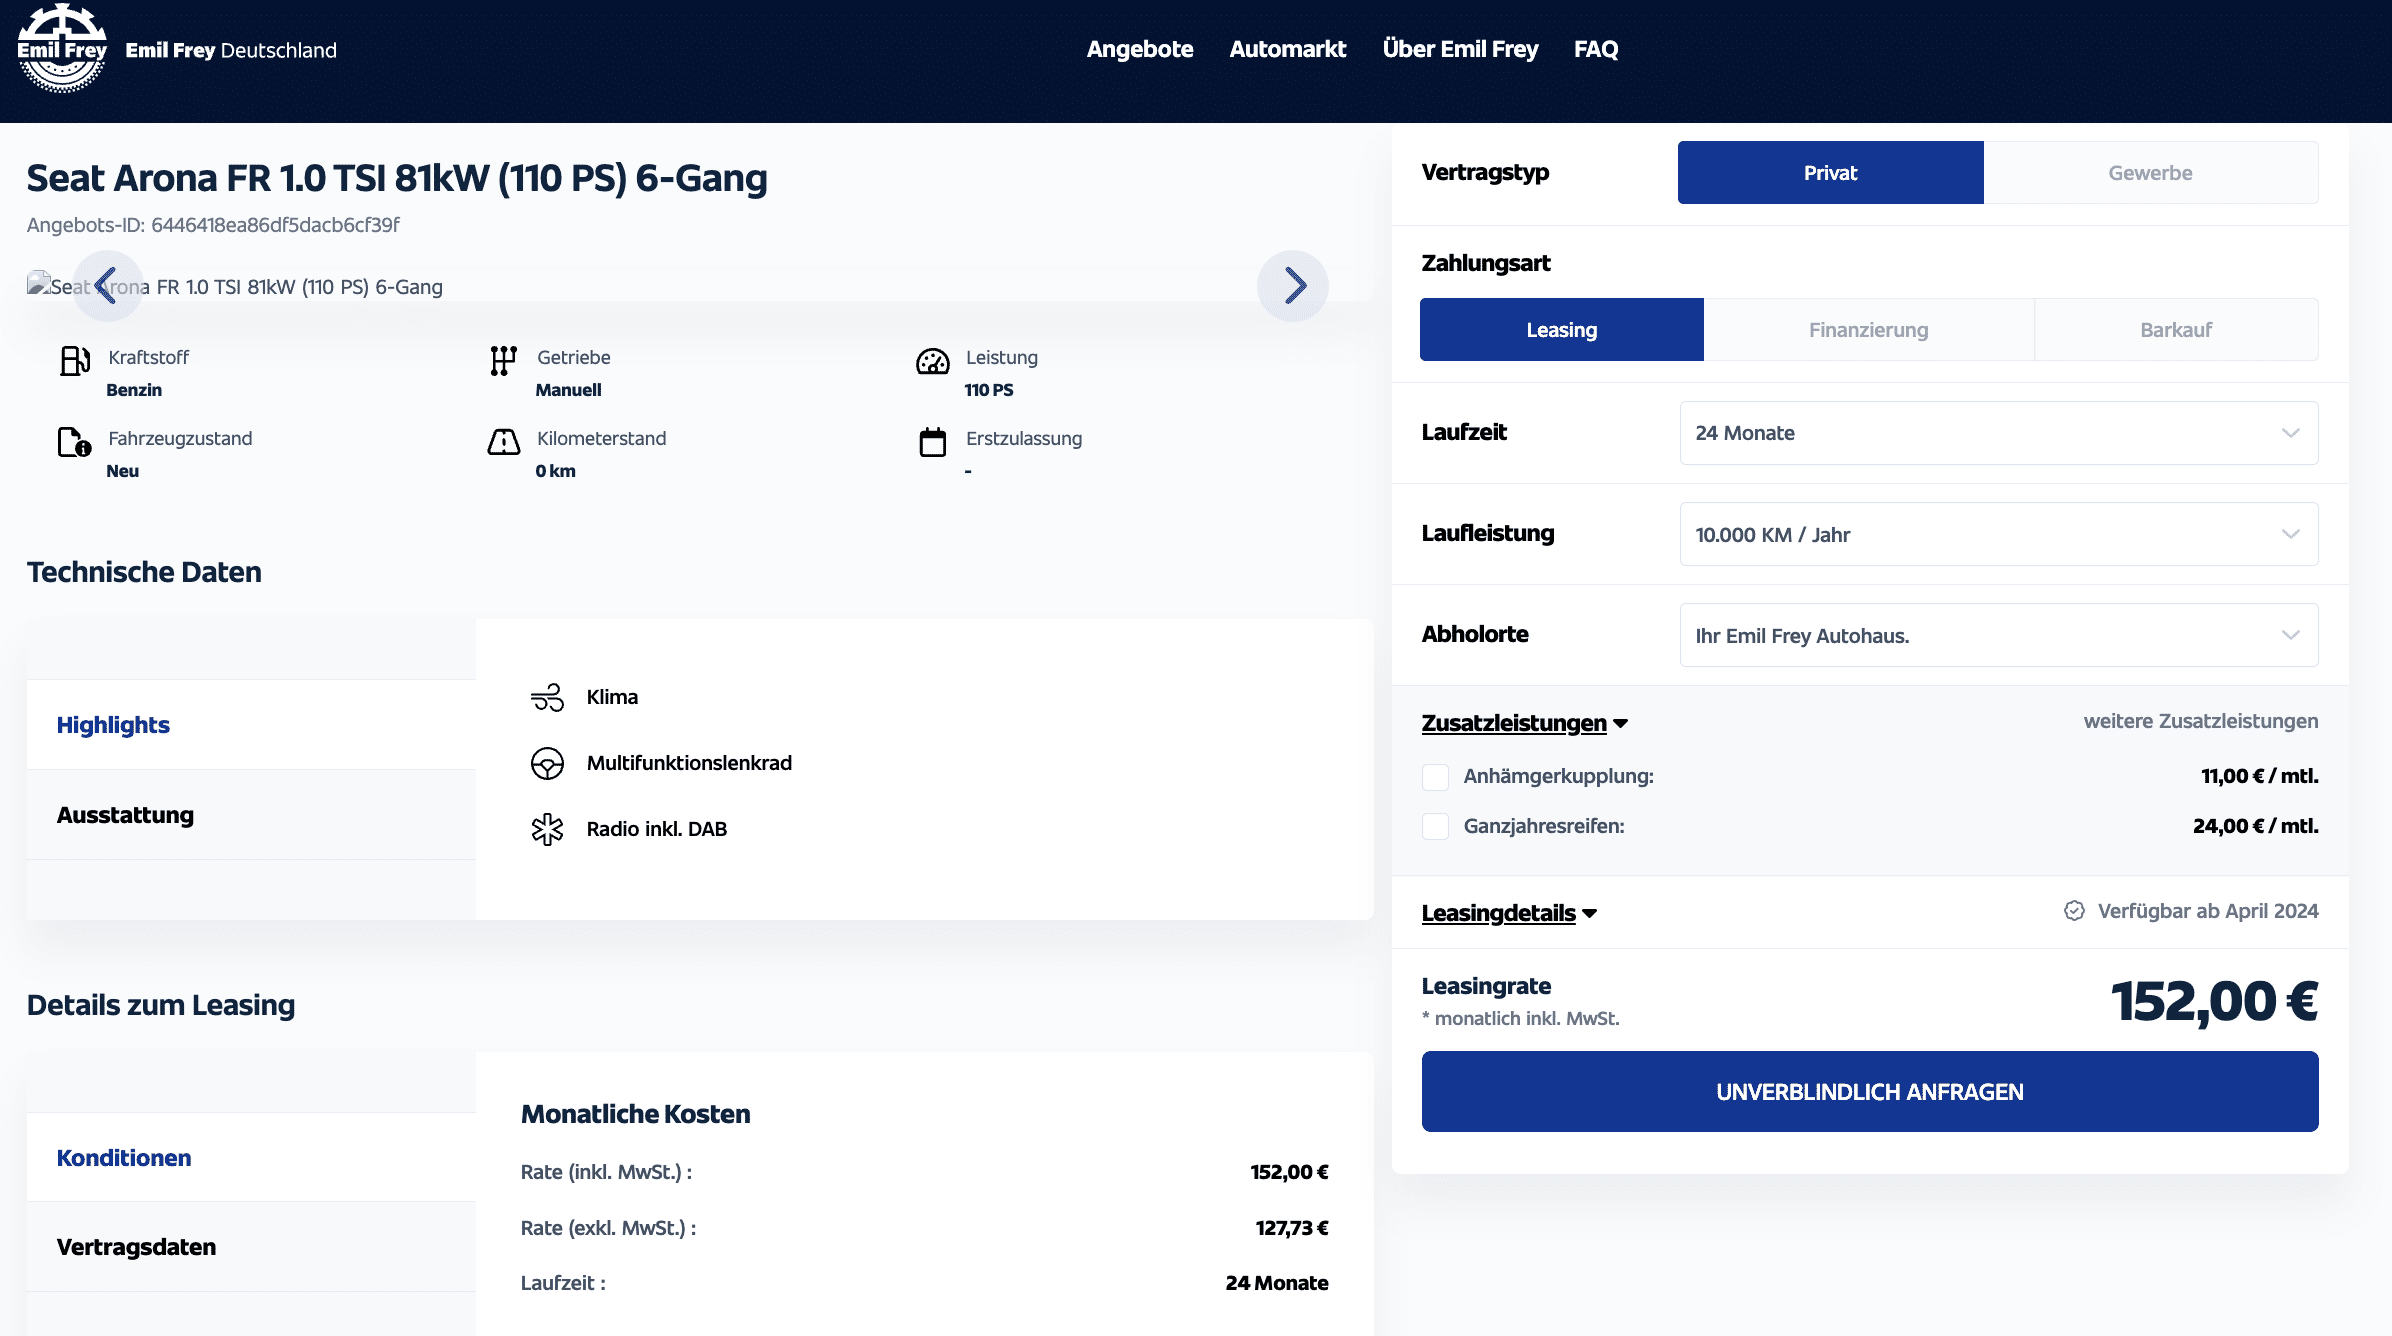The height and width of the screenshot is (1336, 2392).
Task: Go to previous vehicle image
Action: tap(107, 286)
